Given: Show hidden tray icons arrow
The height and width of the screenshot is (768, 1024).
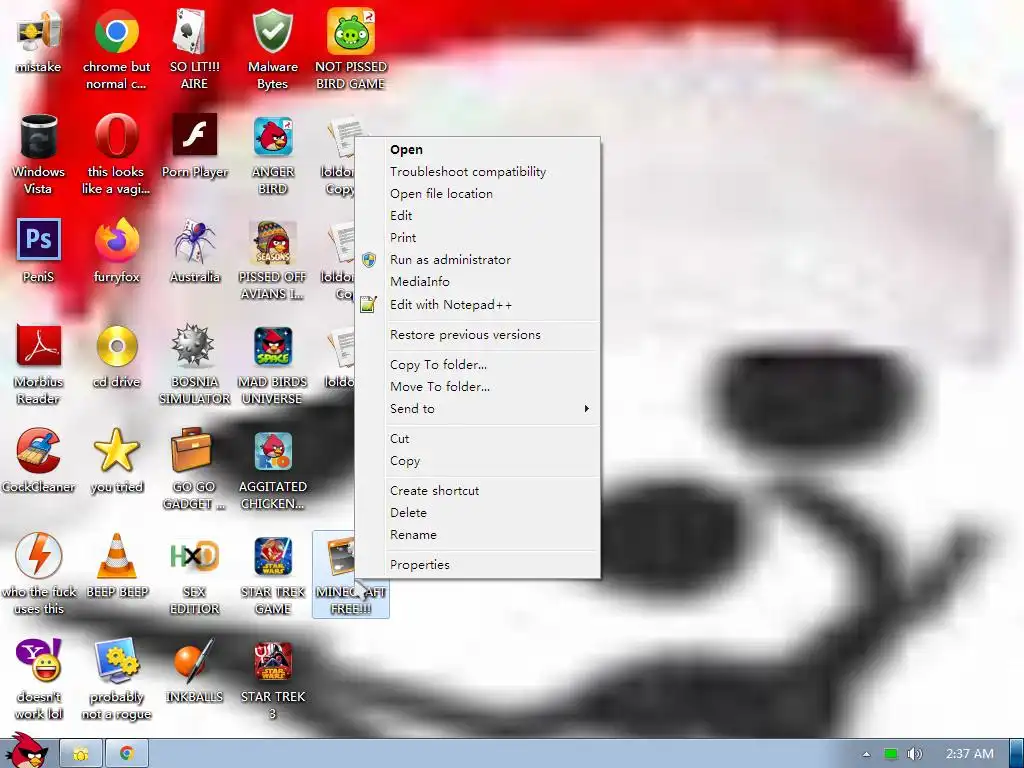Looking at the screenshot, I should (x=867, y=754).
